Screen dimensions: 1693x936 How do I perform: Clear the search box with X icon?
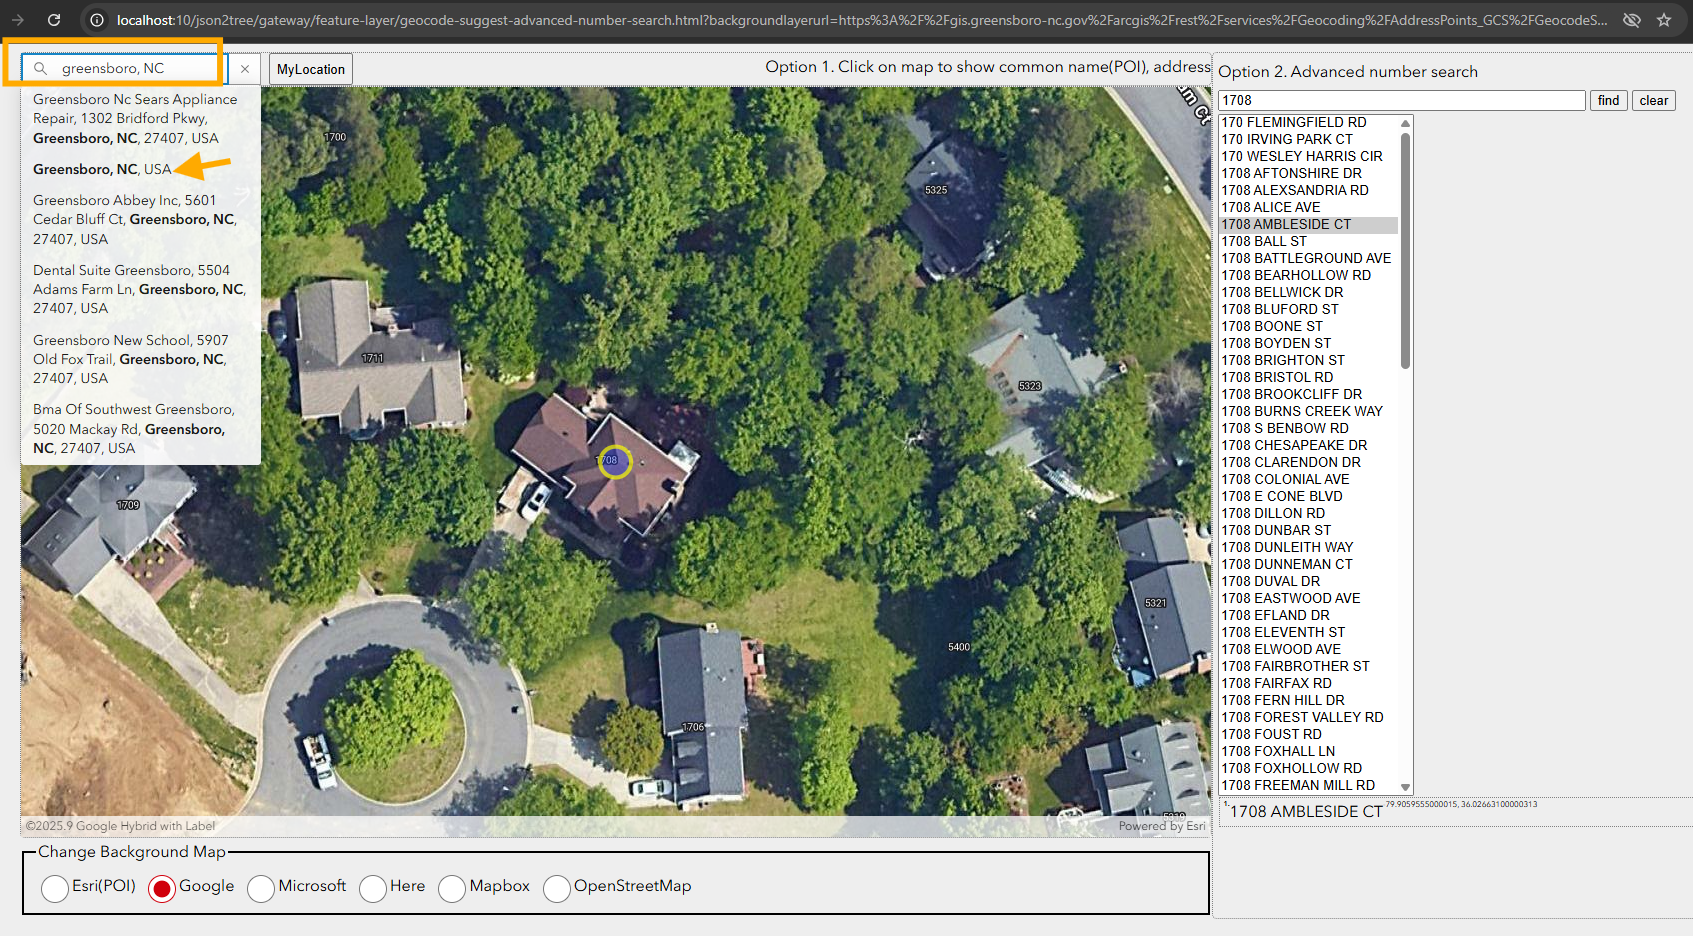[x=245, y=69]
